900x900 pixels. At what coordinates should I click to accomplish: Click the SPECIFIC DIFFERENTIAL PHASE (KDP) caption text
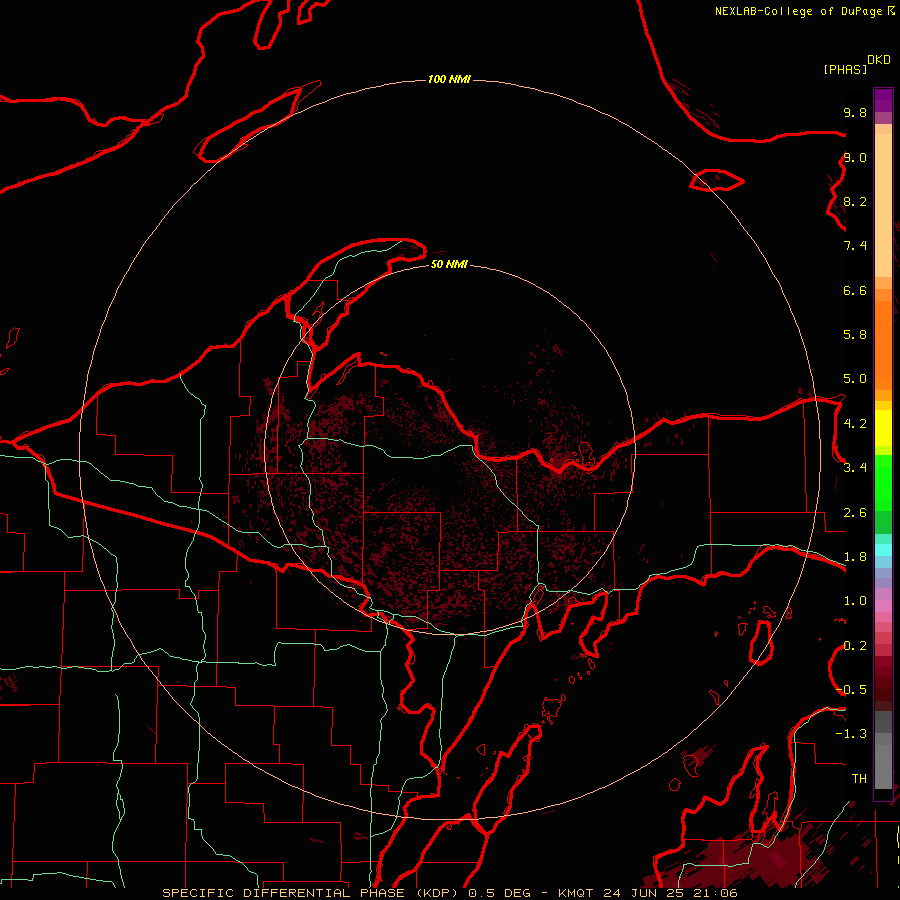[310, 893]
